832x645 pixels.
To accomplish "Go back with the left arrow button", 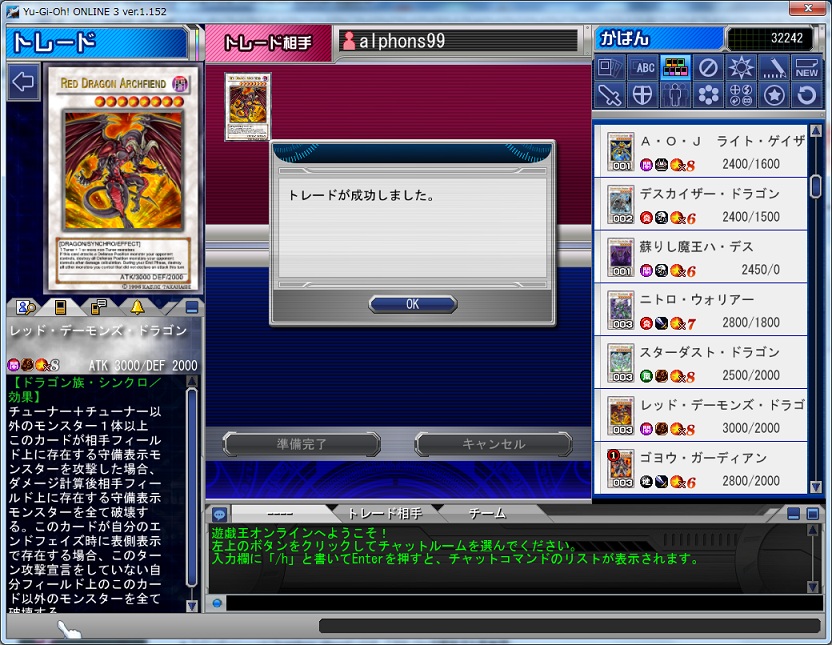I will coord(23,82).
